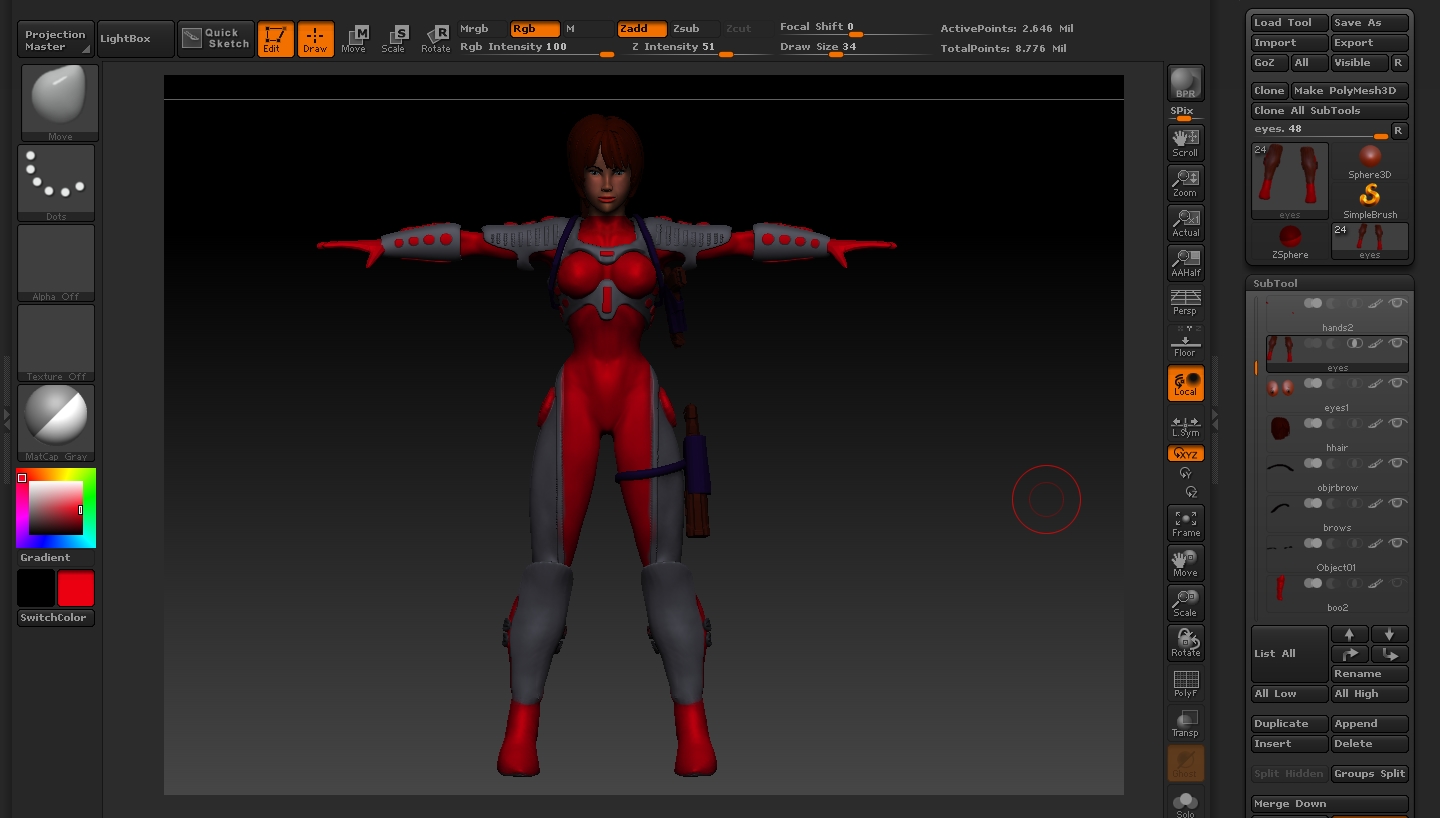Click the Merge Down button

pyautogui.click(x=1330, y=804)
